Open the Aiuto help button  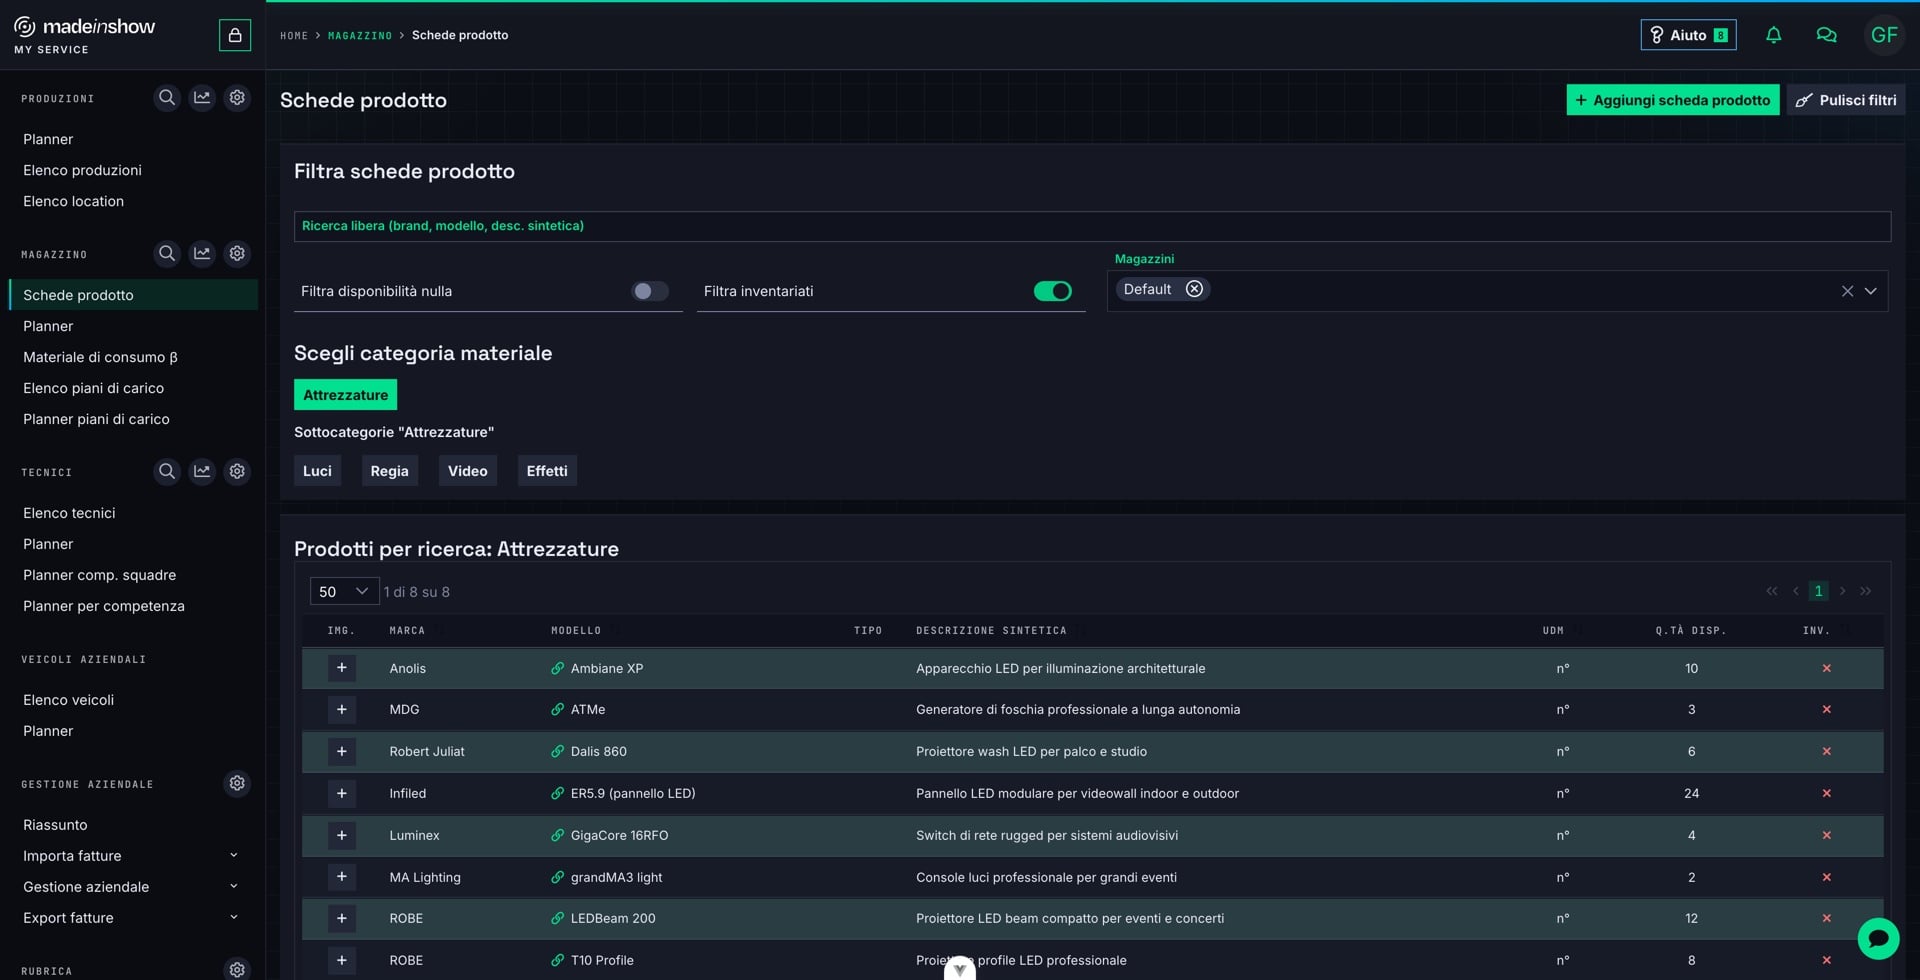pyautogui.click(x=1688, y=35)
